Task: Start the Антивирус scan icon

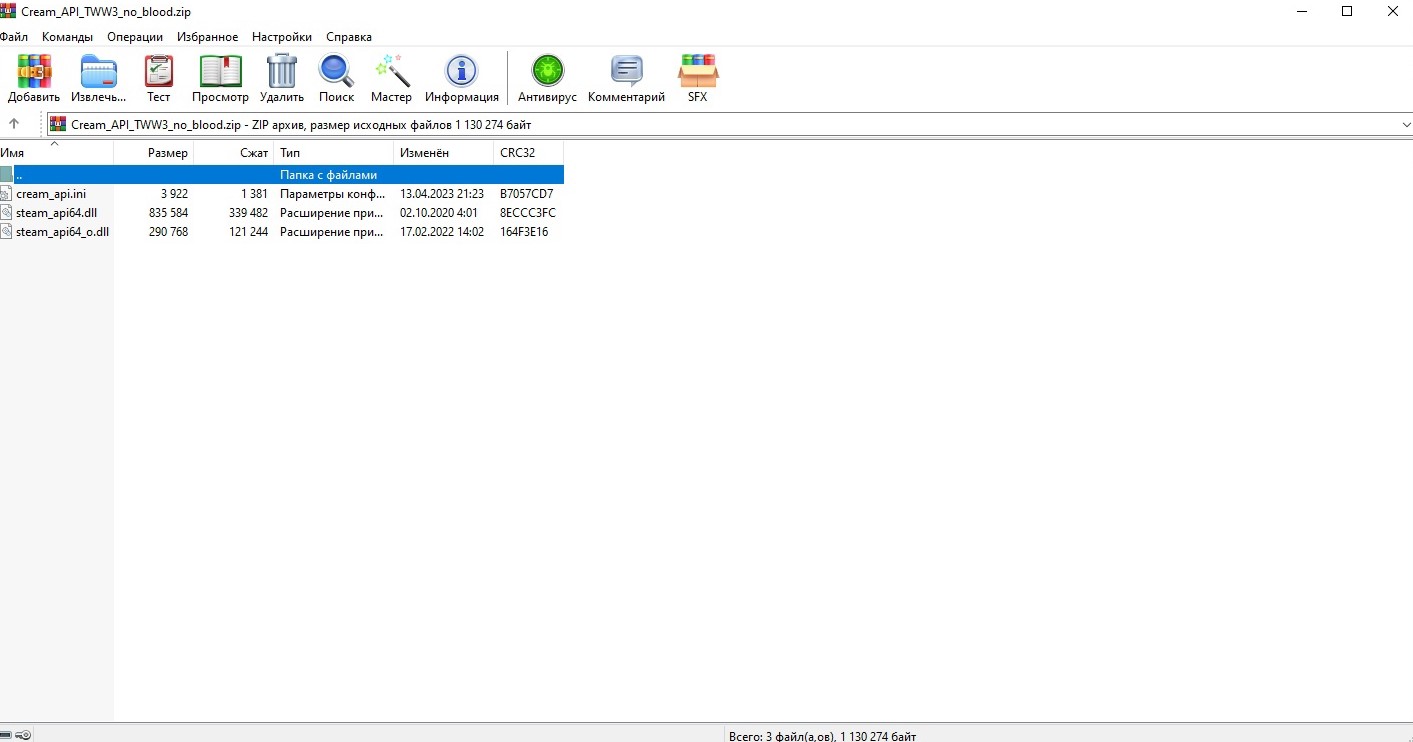Action: point(547,78)
